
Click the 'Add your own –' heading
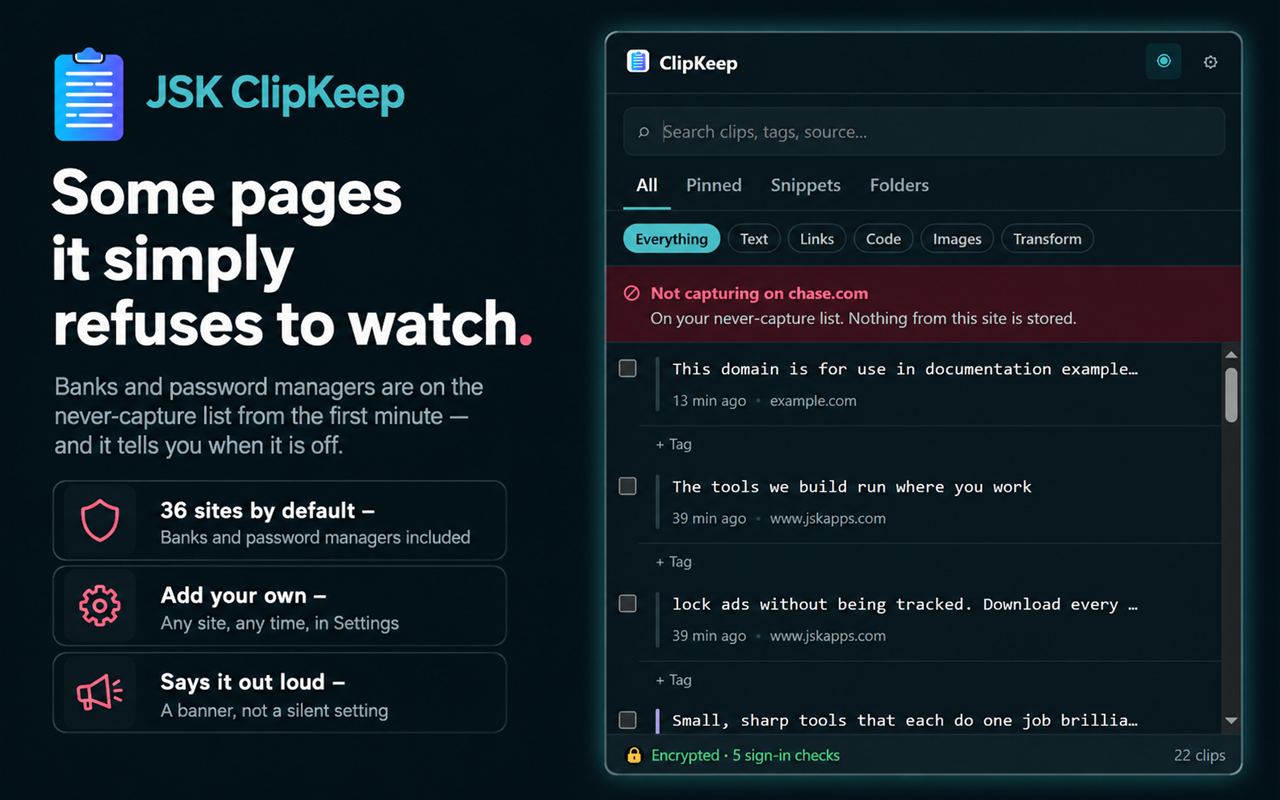pos(244,596)
